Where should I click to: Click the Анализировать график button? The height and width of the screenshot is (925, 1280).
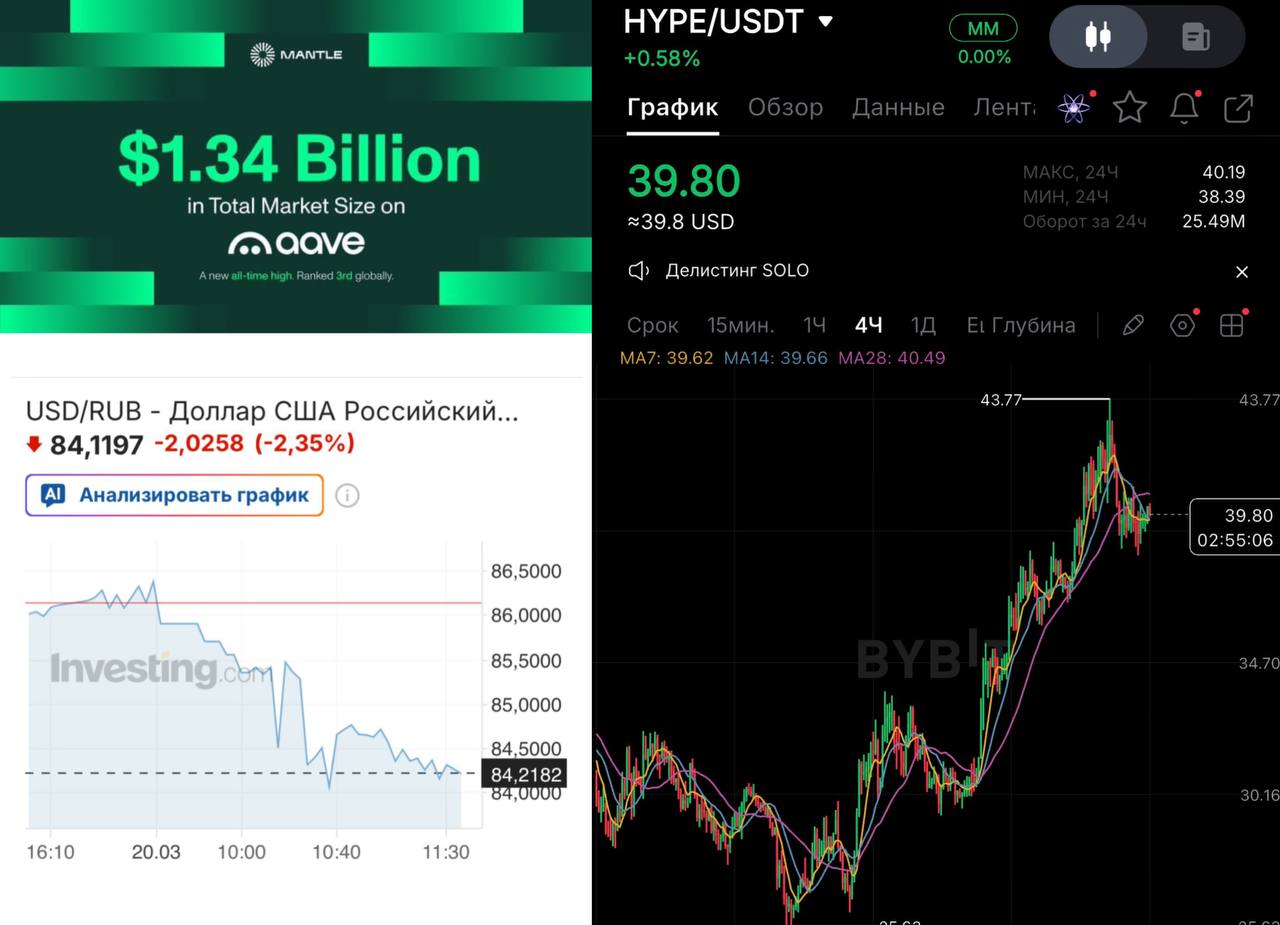[x=175, y=495]
